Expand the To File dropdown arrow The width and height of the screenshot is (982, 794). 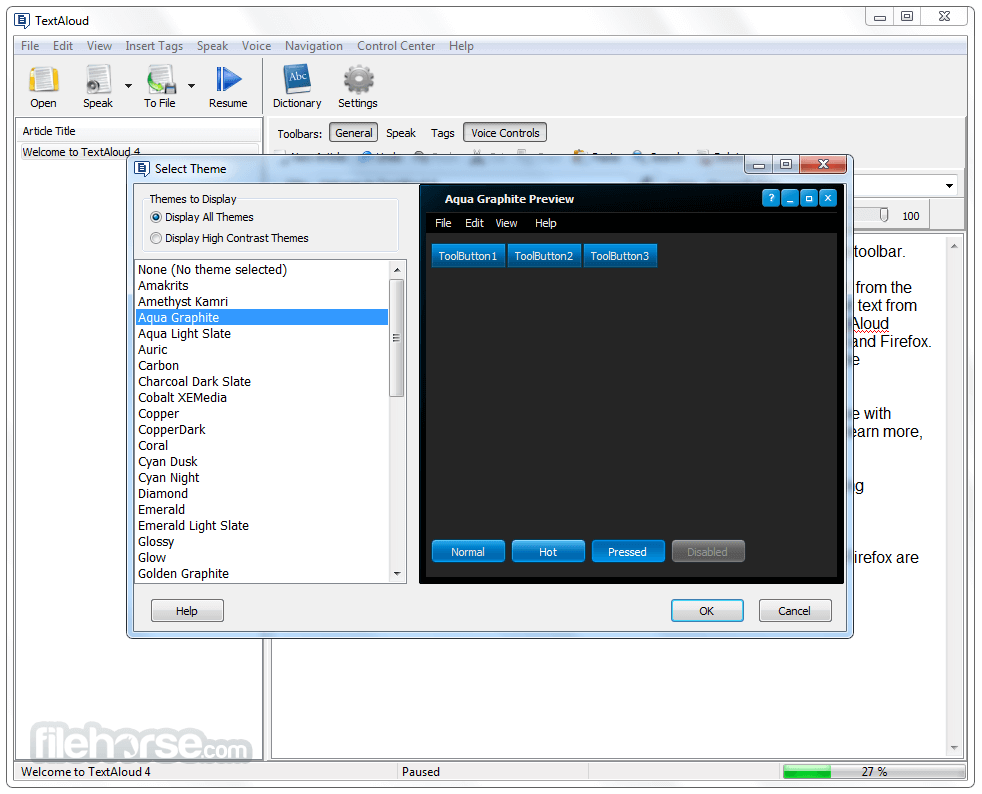pos(192,86)
